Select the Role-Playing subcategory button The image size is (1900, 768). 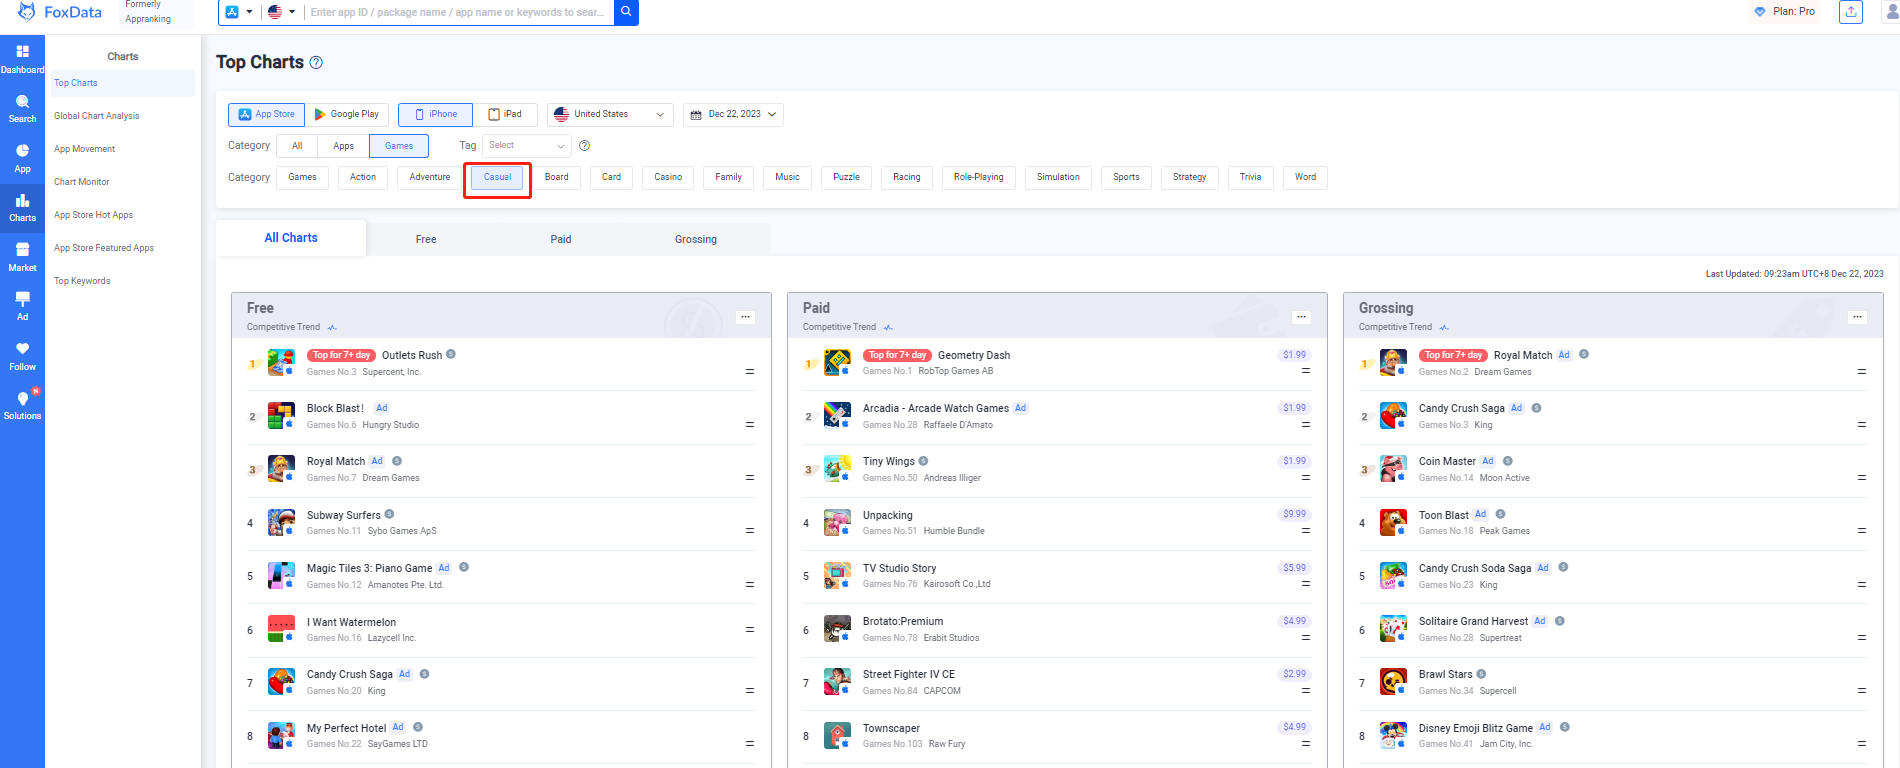point(978,178)
